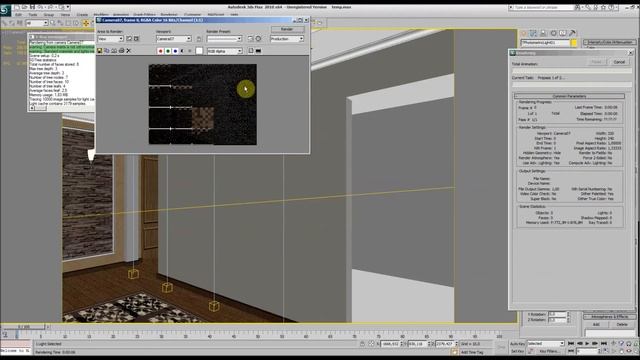The image size is (640, 360).
Task: Open the Motion command panel tab
Action: click(x=553, y=33)
